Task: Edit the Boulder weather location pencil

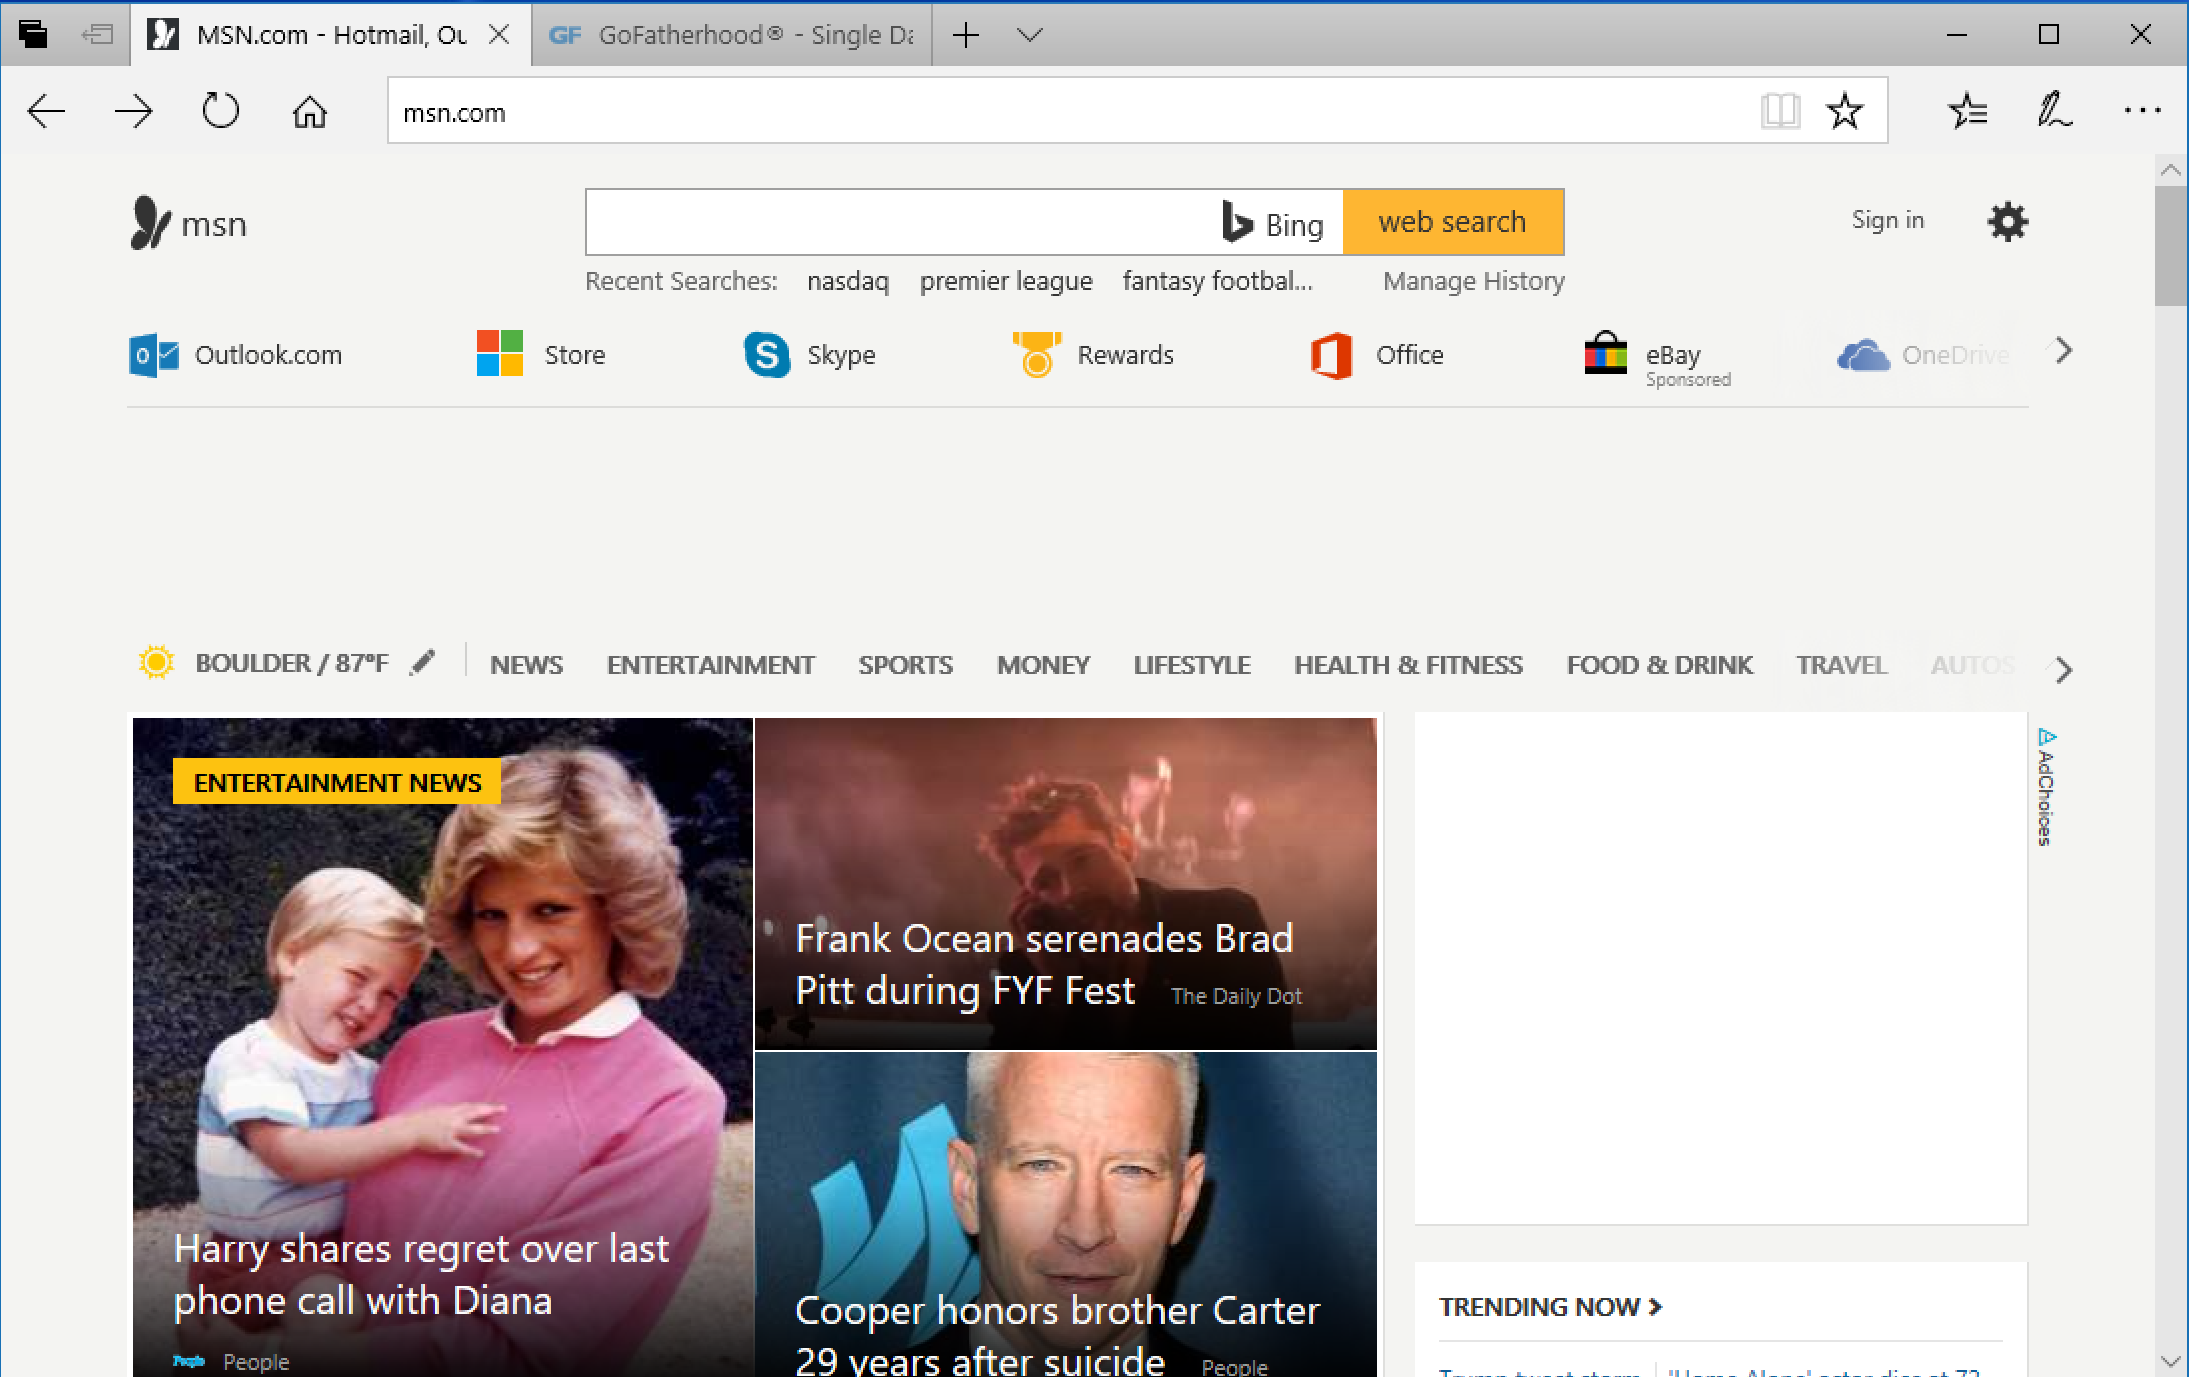Action: point(423,663)
